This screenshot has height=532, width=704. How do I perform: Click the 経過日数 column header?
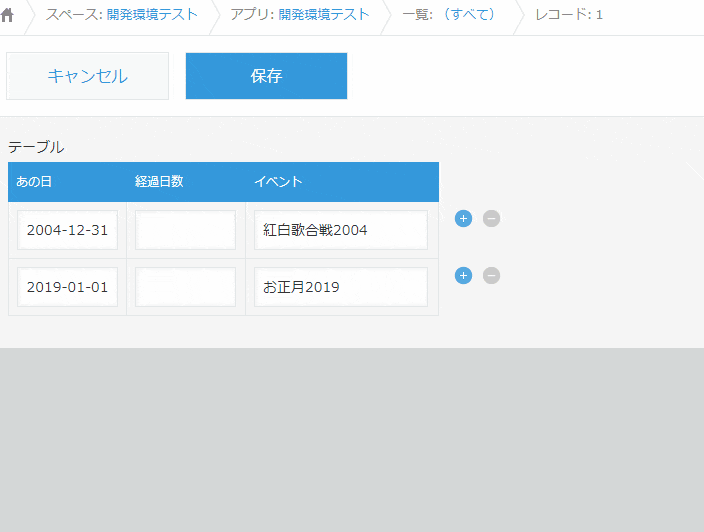click(x=159, y=182)
